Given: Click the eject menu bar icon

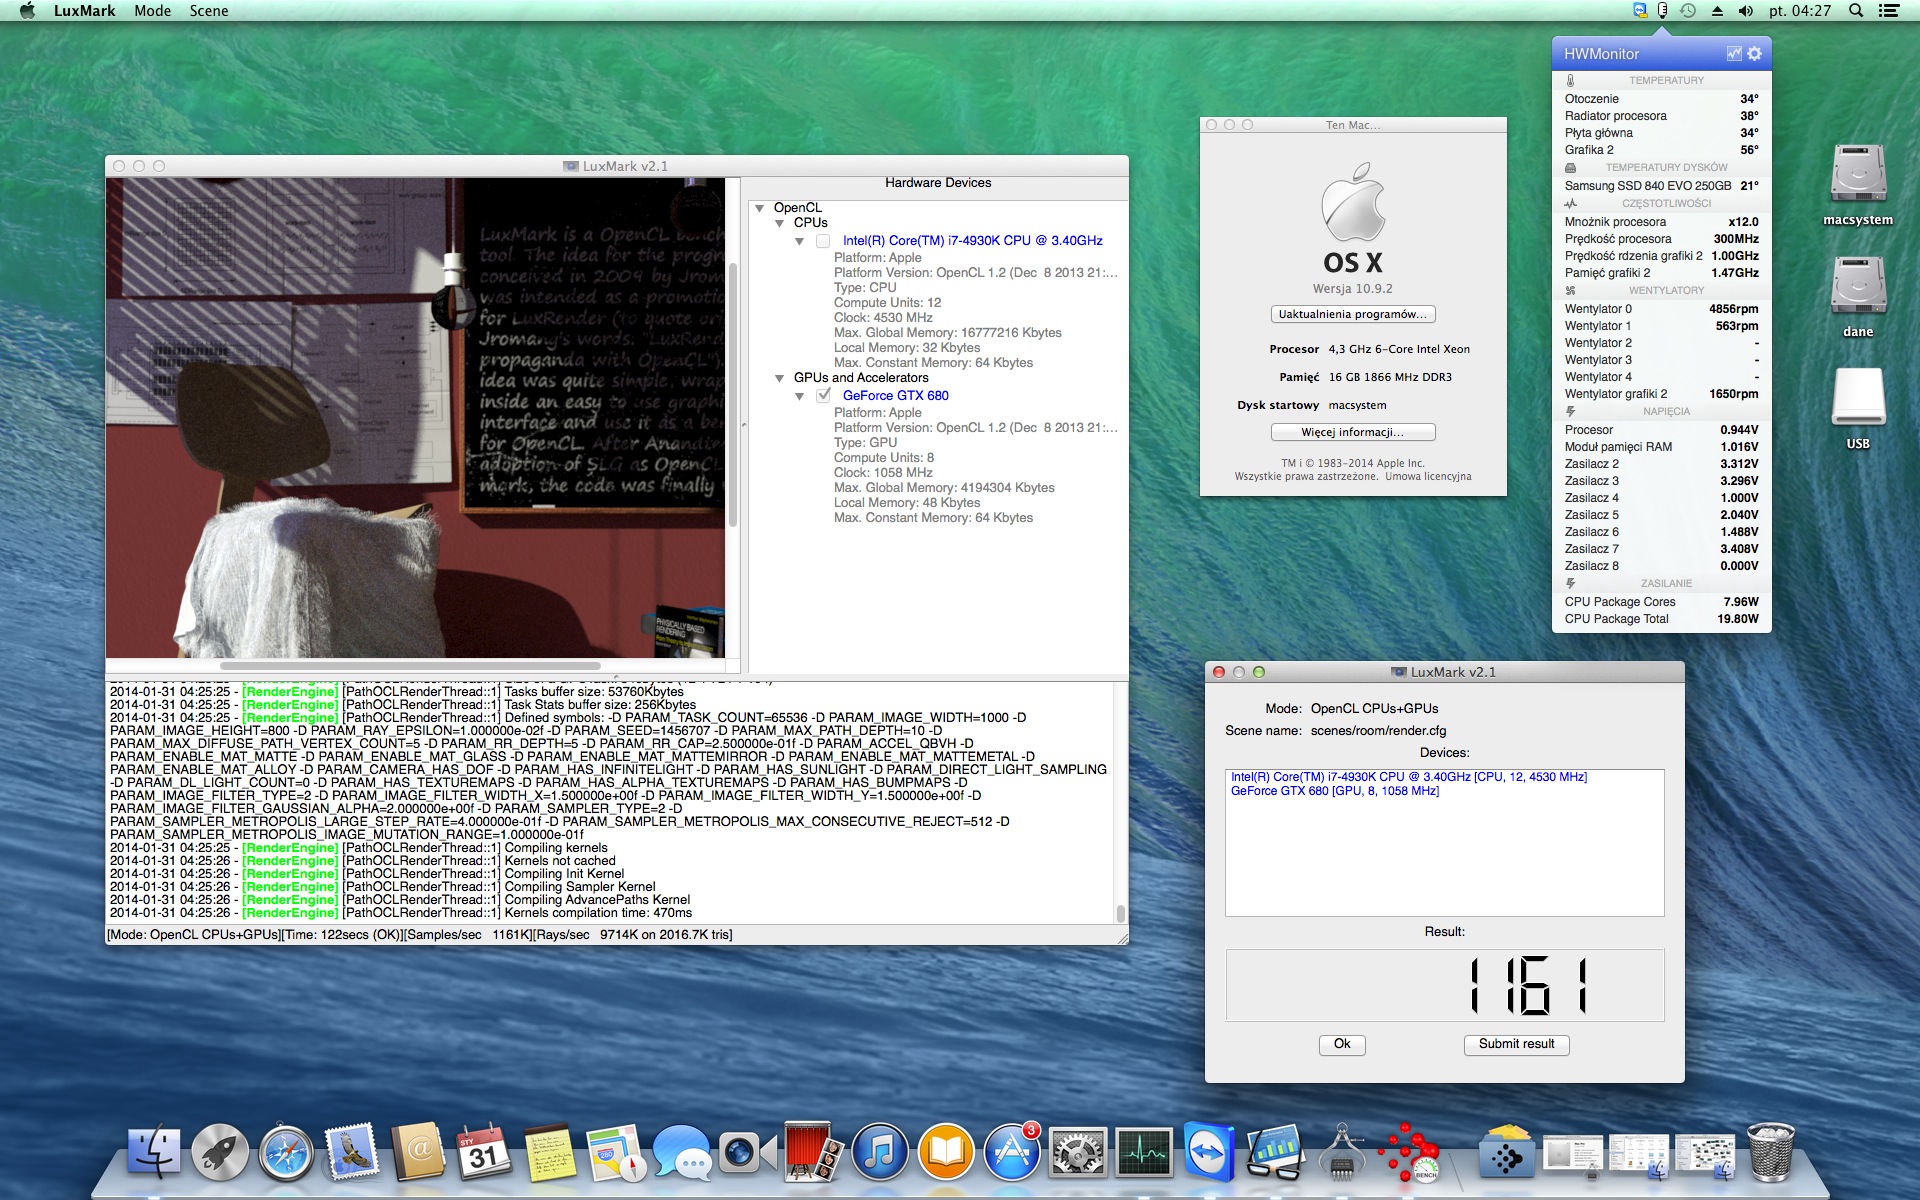Looking at the screenshot, I should click(x=1717, y=11).
